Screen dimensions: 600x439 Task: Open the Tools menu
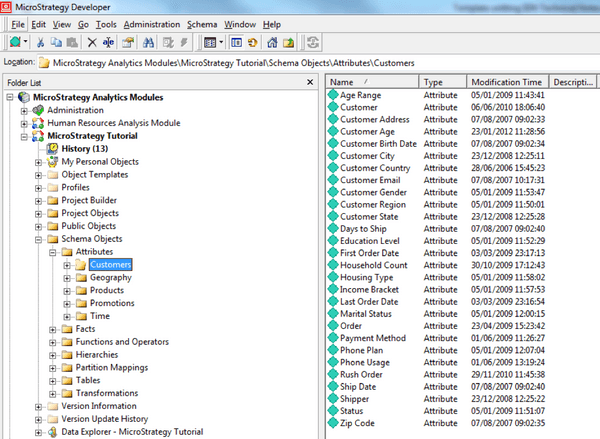click(106, 24)
